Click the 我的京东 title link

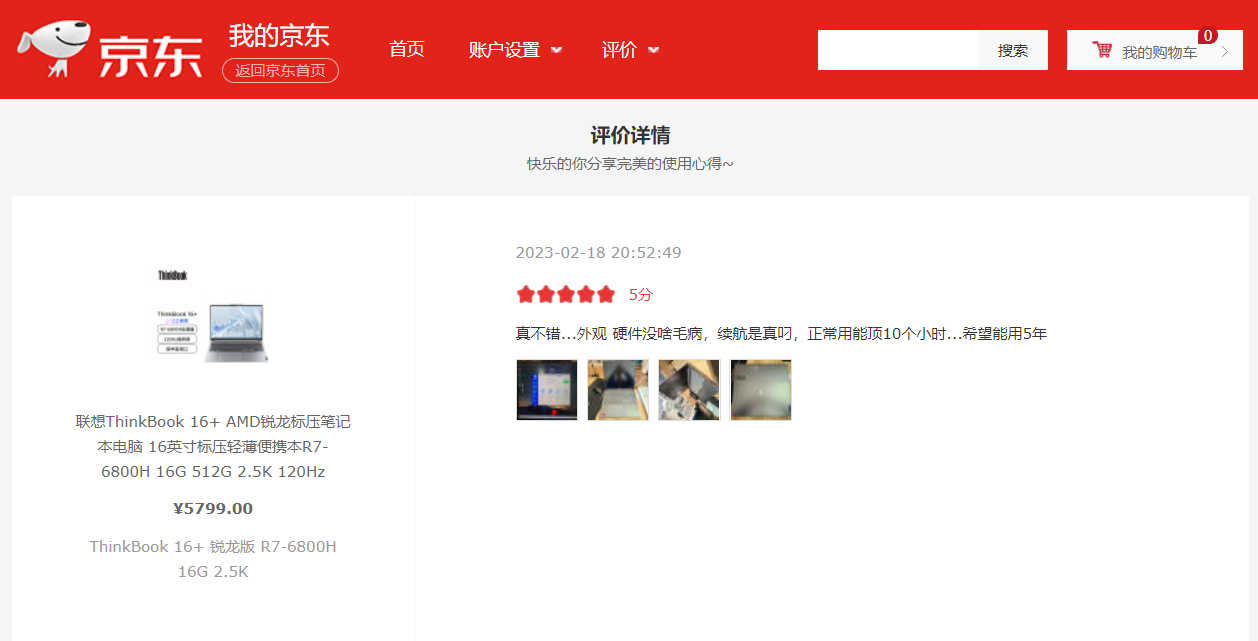coord(279,35)
